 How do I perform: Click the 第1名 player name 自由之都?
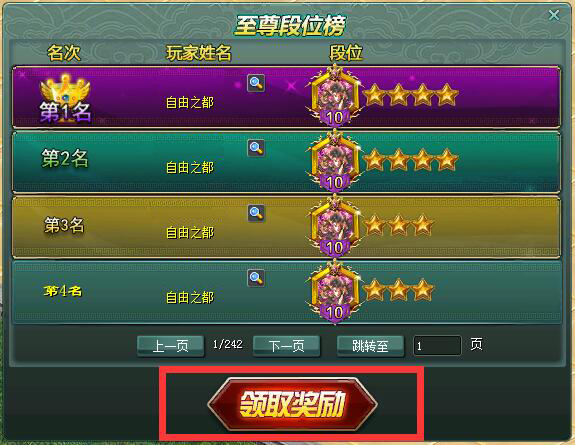[x=190, y=103]
